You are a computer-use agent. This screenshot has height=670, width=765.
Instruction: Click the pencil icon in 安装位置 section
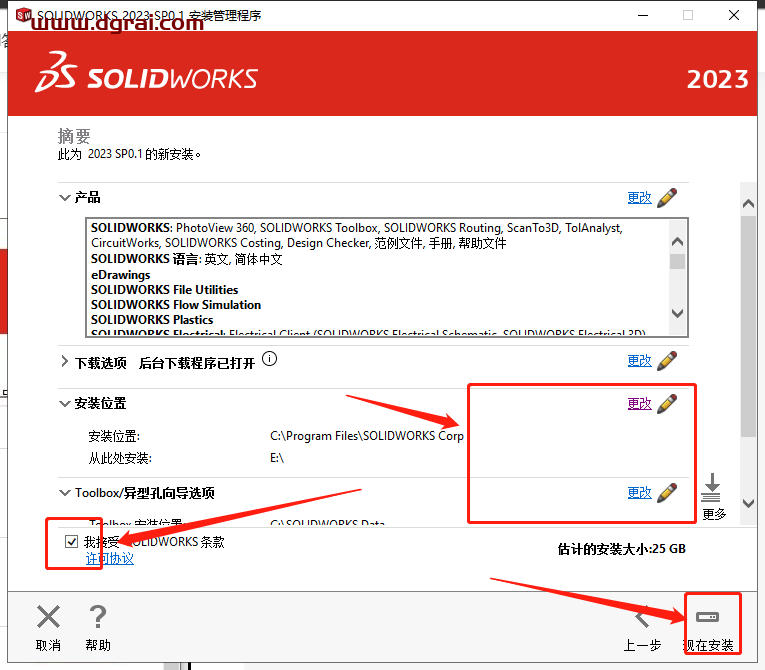(667, 404)
